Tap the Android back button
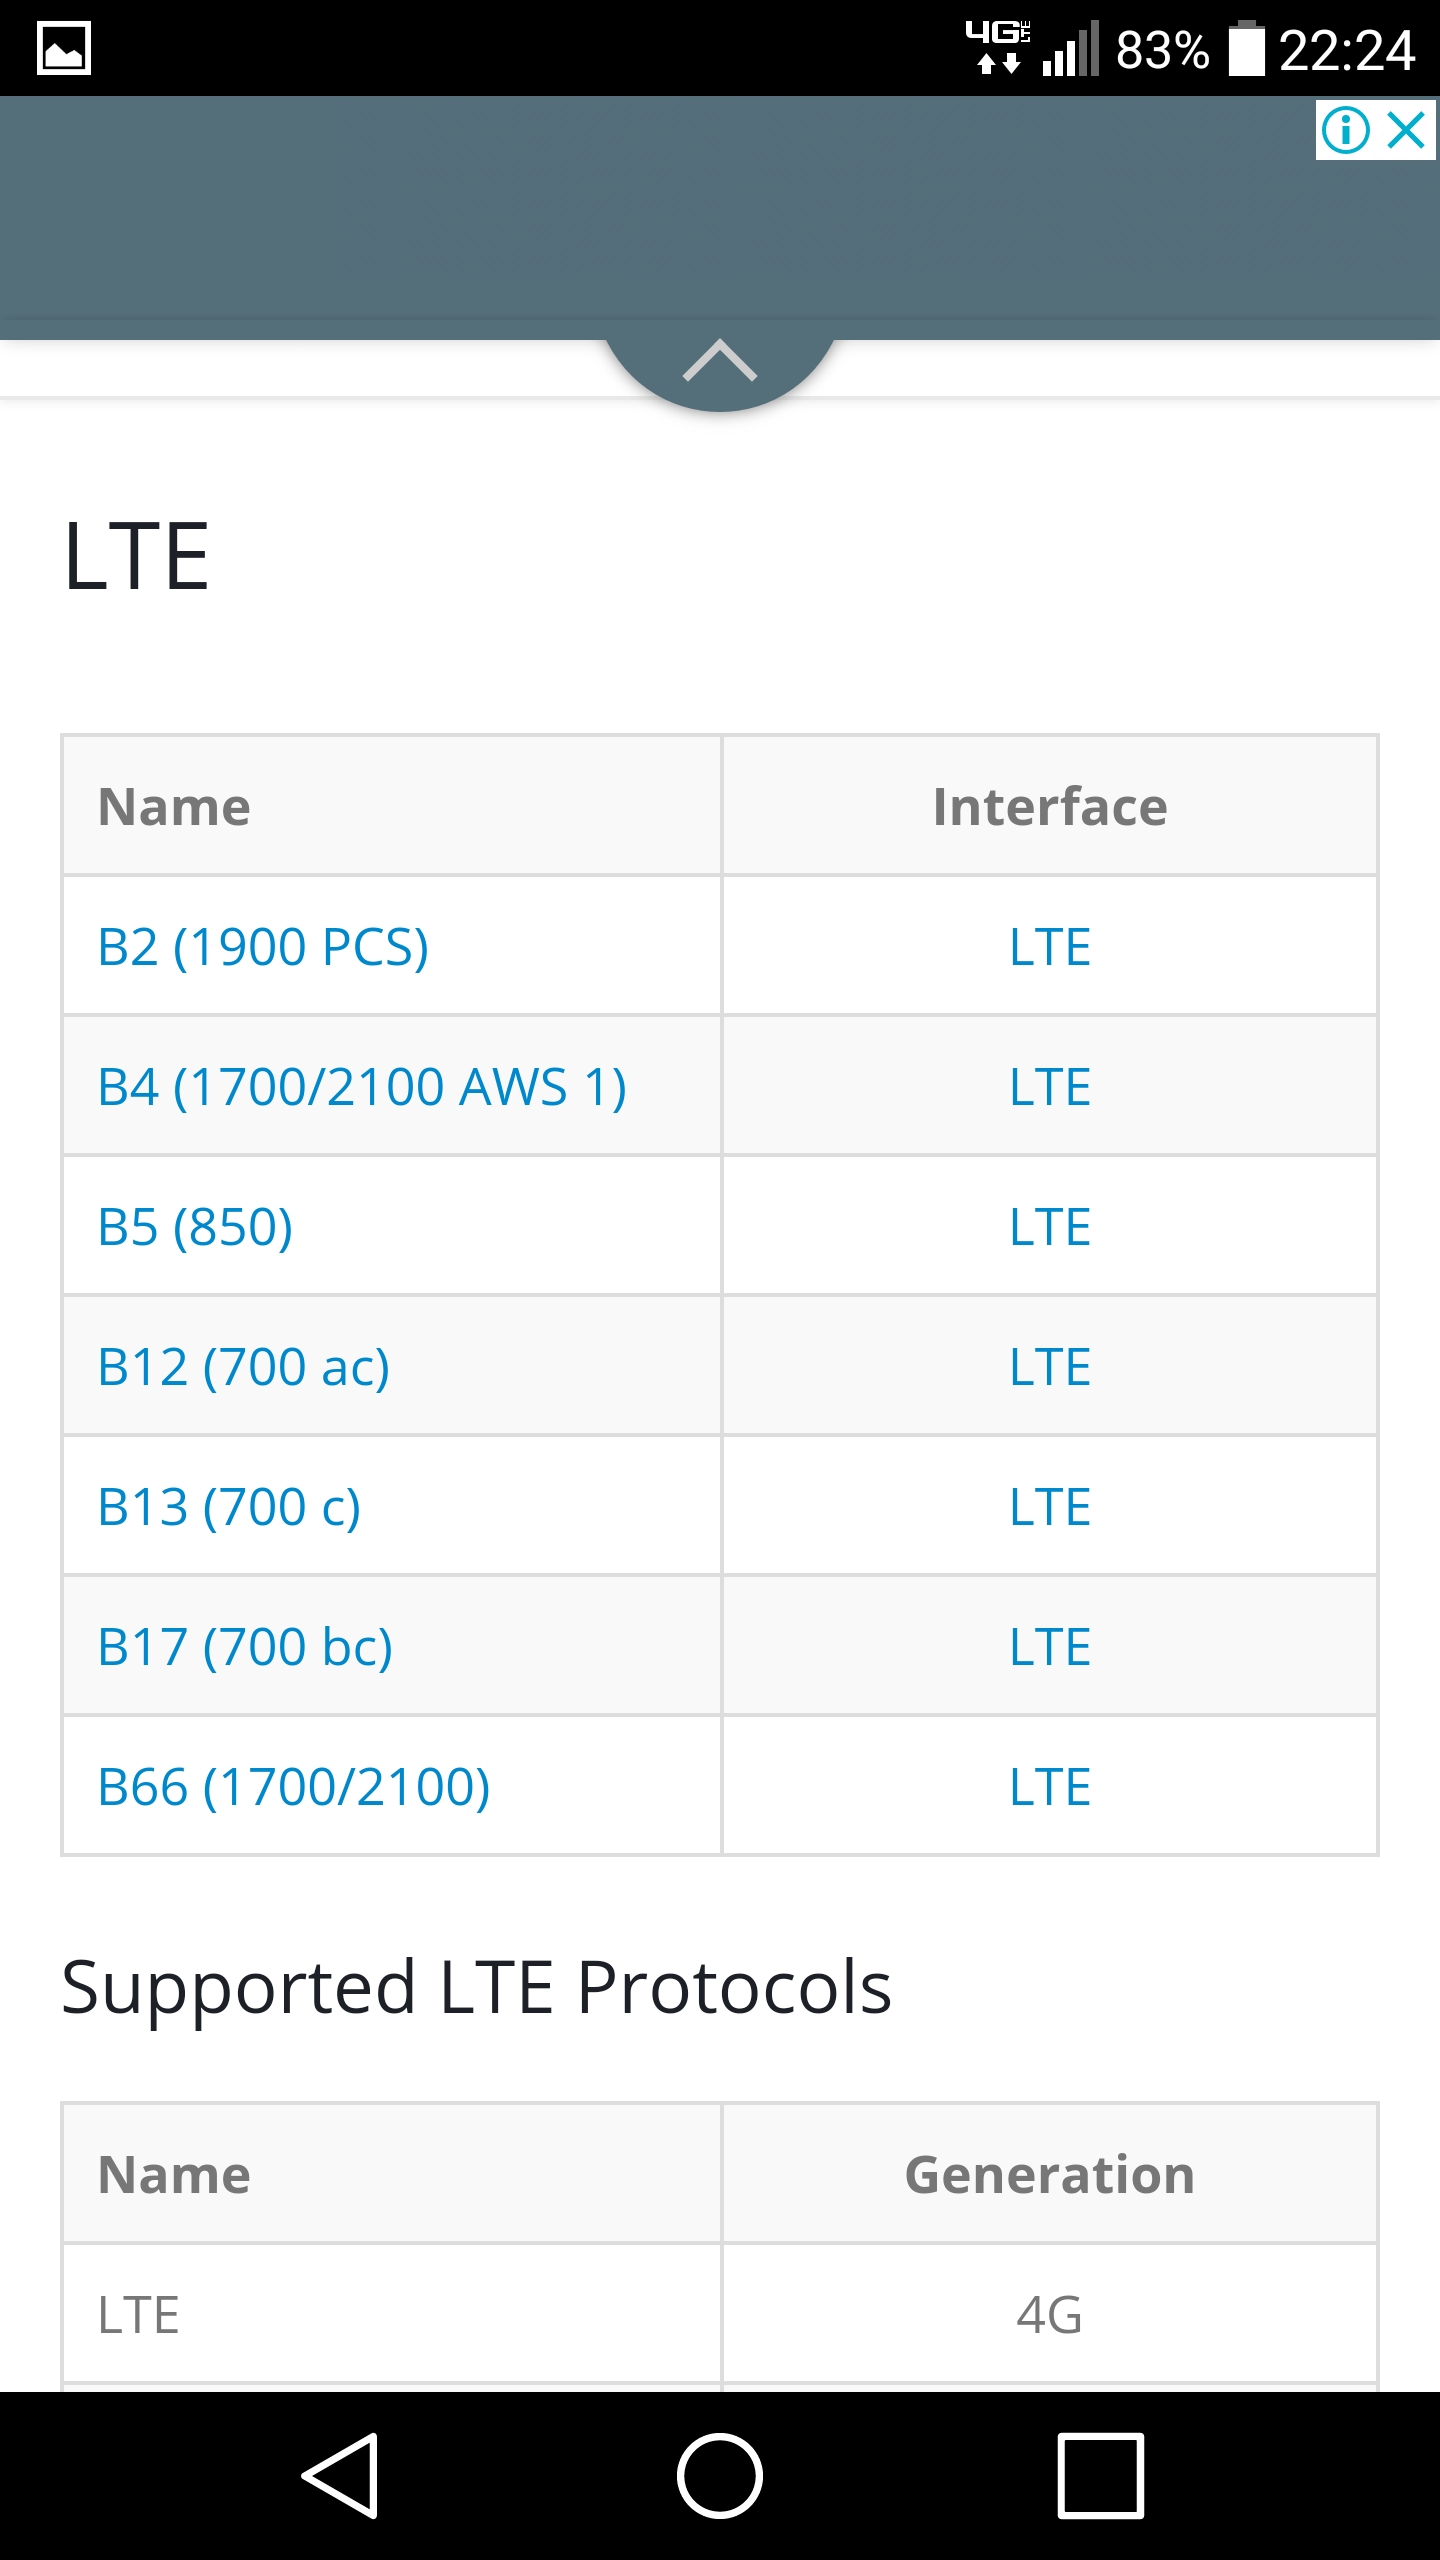1440x2560 pixels. coord(341,2475)
